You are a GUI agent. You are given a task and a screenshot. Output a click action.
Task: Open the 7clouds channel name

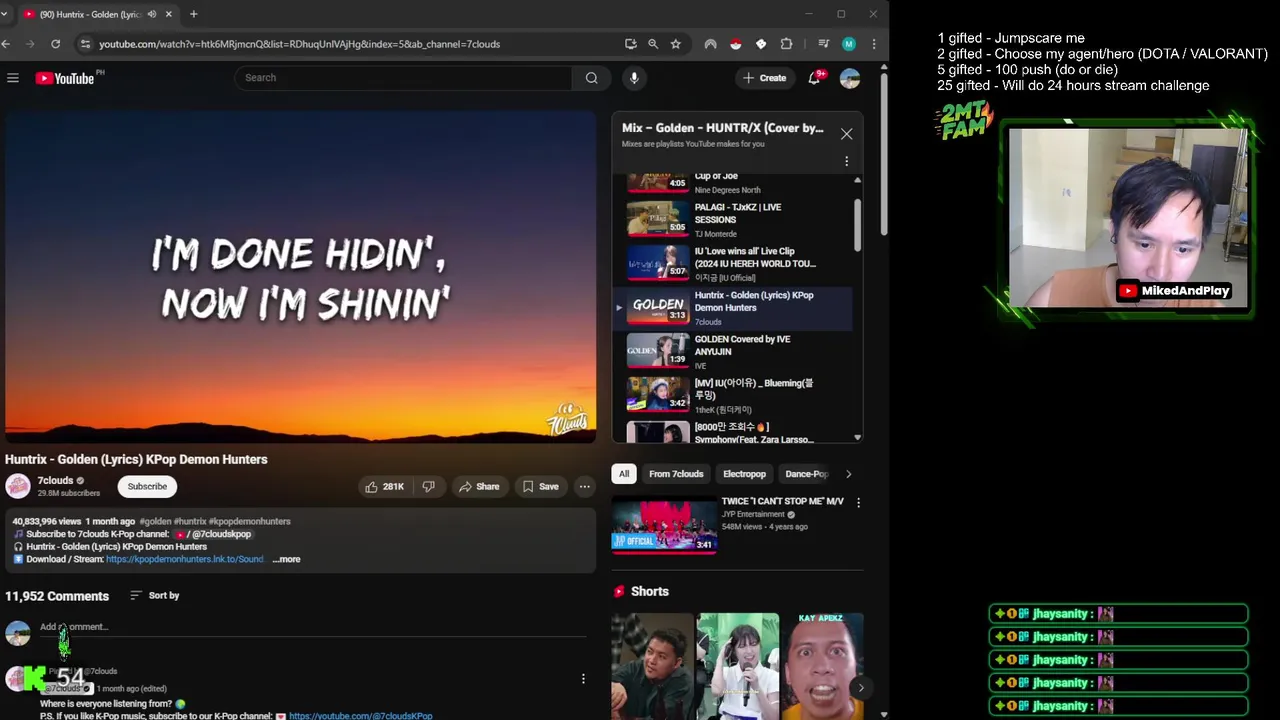tap(55, 481)
